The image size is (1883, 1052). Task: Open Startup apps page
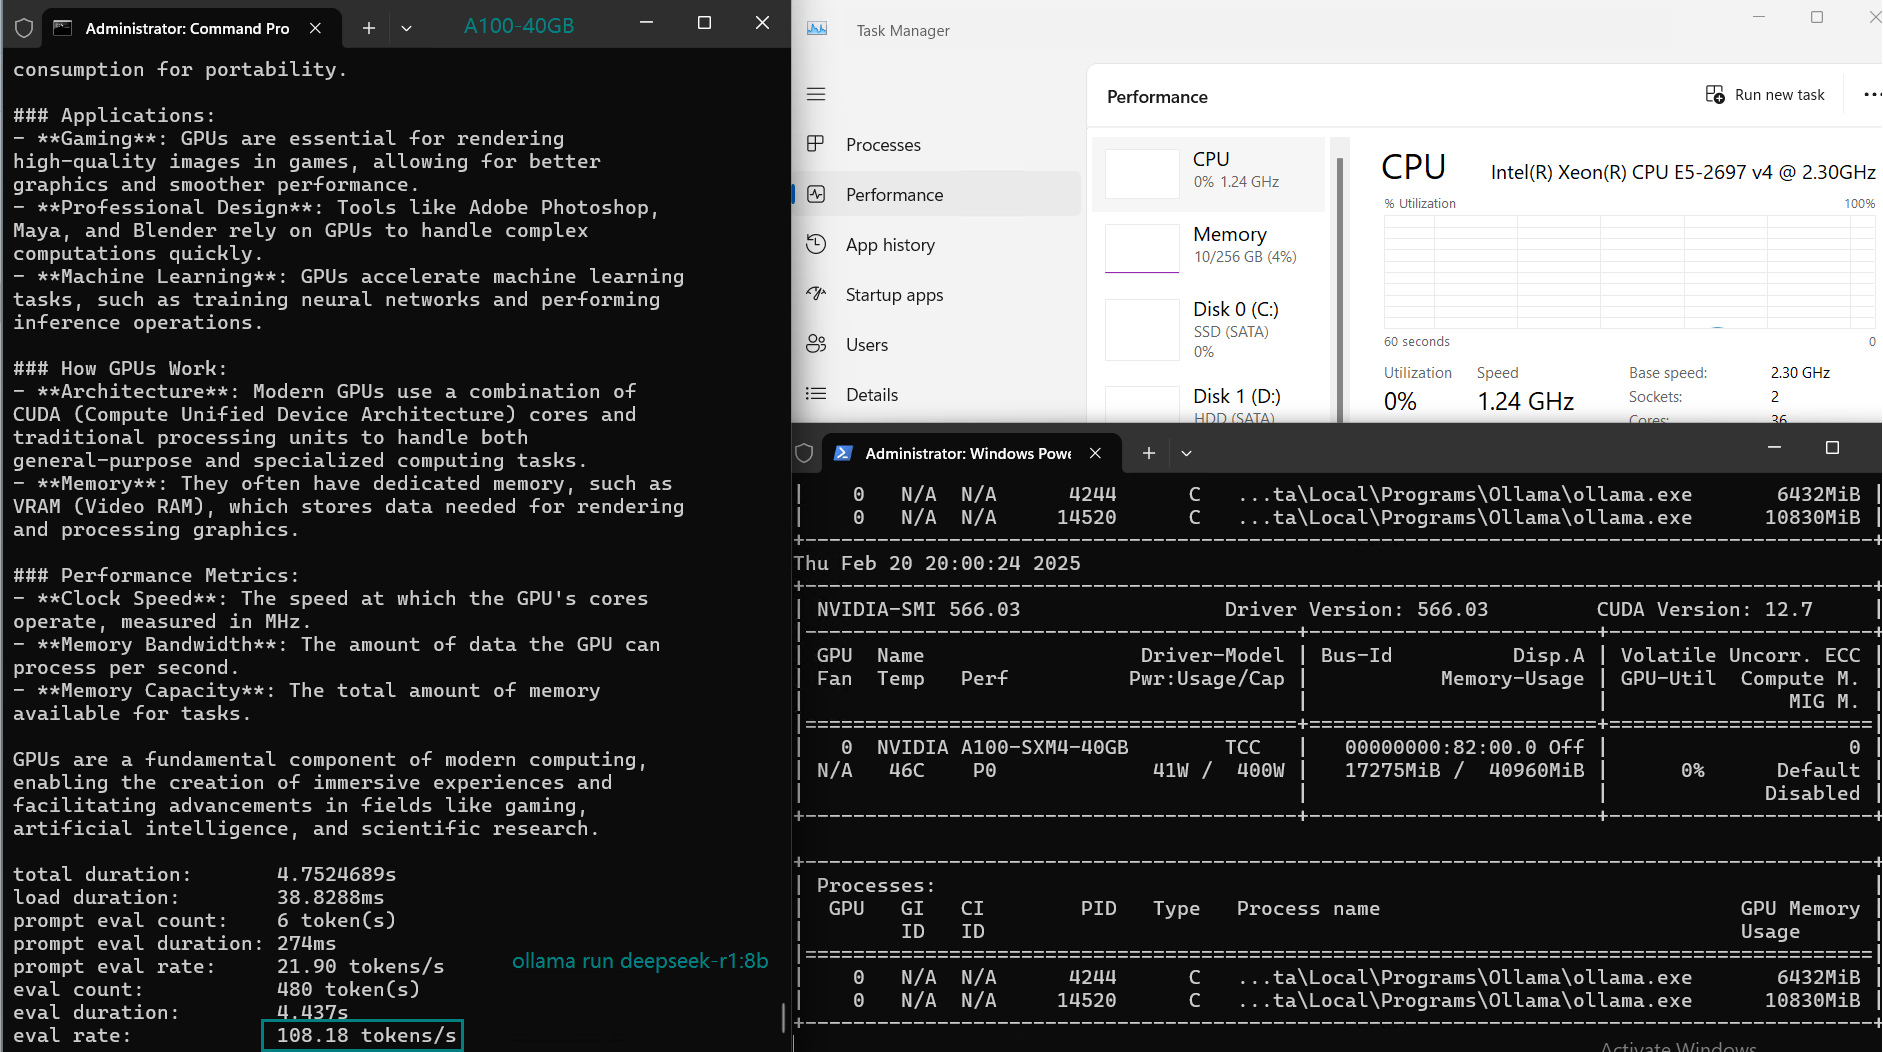click(938, 294)
